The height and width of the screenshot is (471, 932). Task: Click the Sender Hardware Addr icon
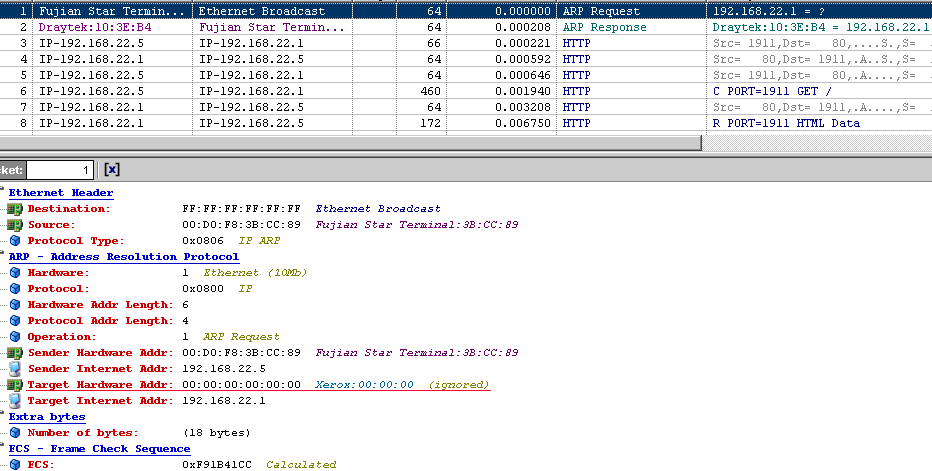[x=14, y=353]
